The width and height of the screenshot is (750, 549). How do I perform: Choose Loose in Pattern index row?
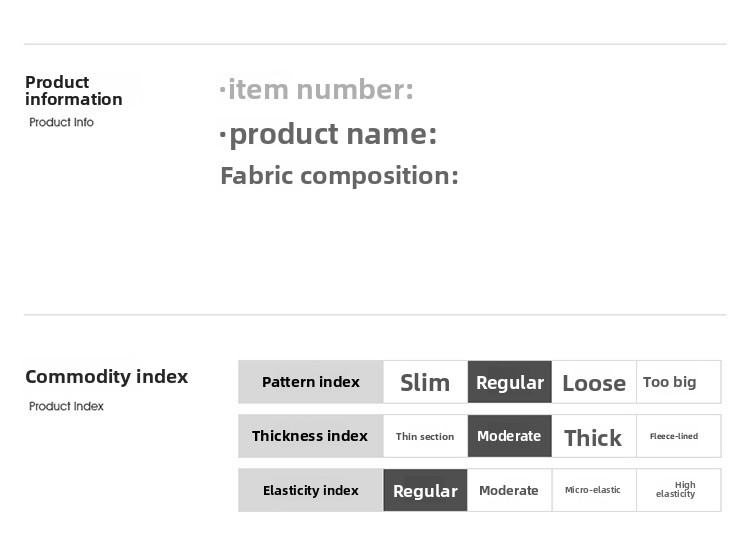click(594, 382)
